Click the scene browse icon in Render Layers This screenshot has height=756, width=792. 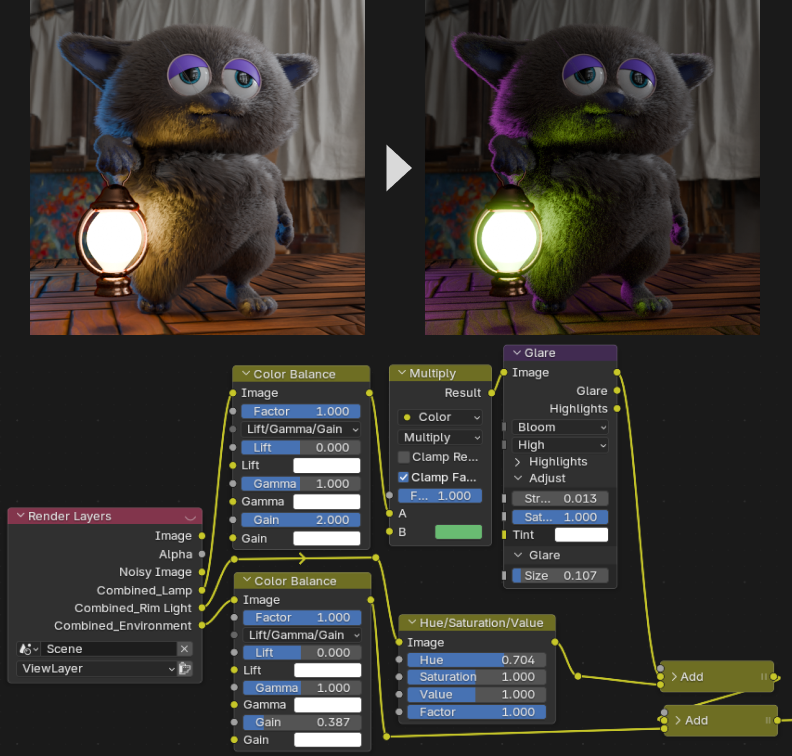pyautogui.click(x=27, y=649)
